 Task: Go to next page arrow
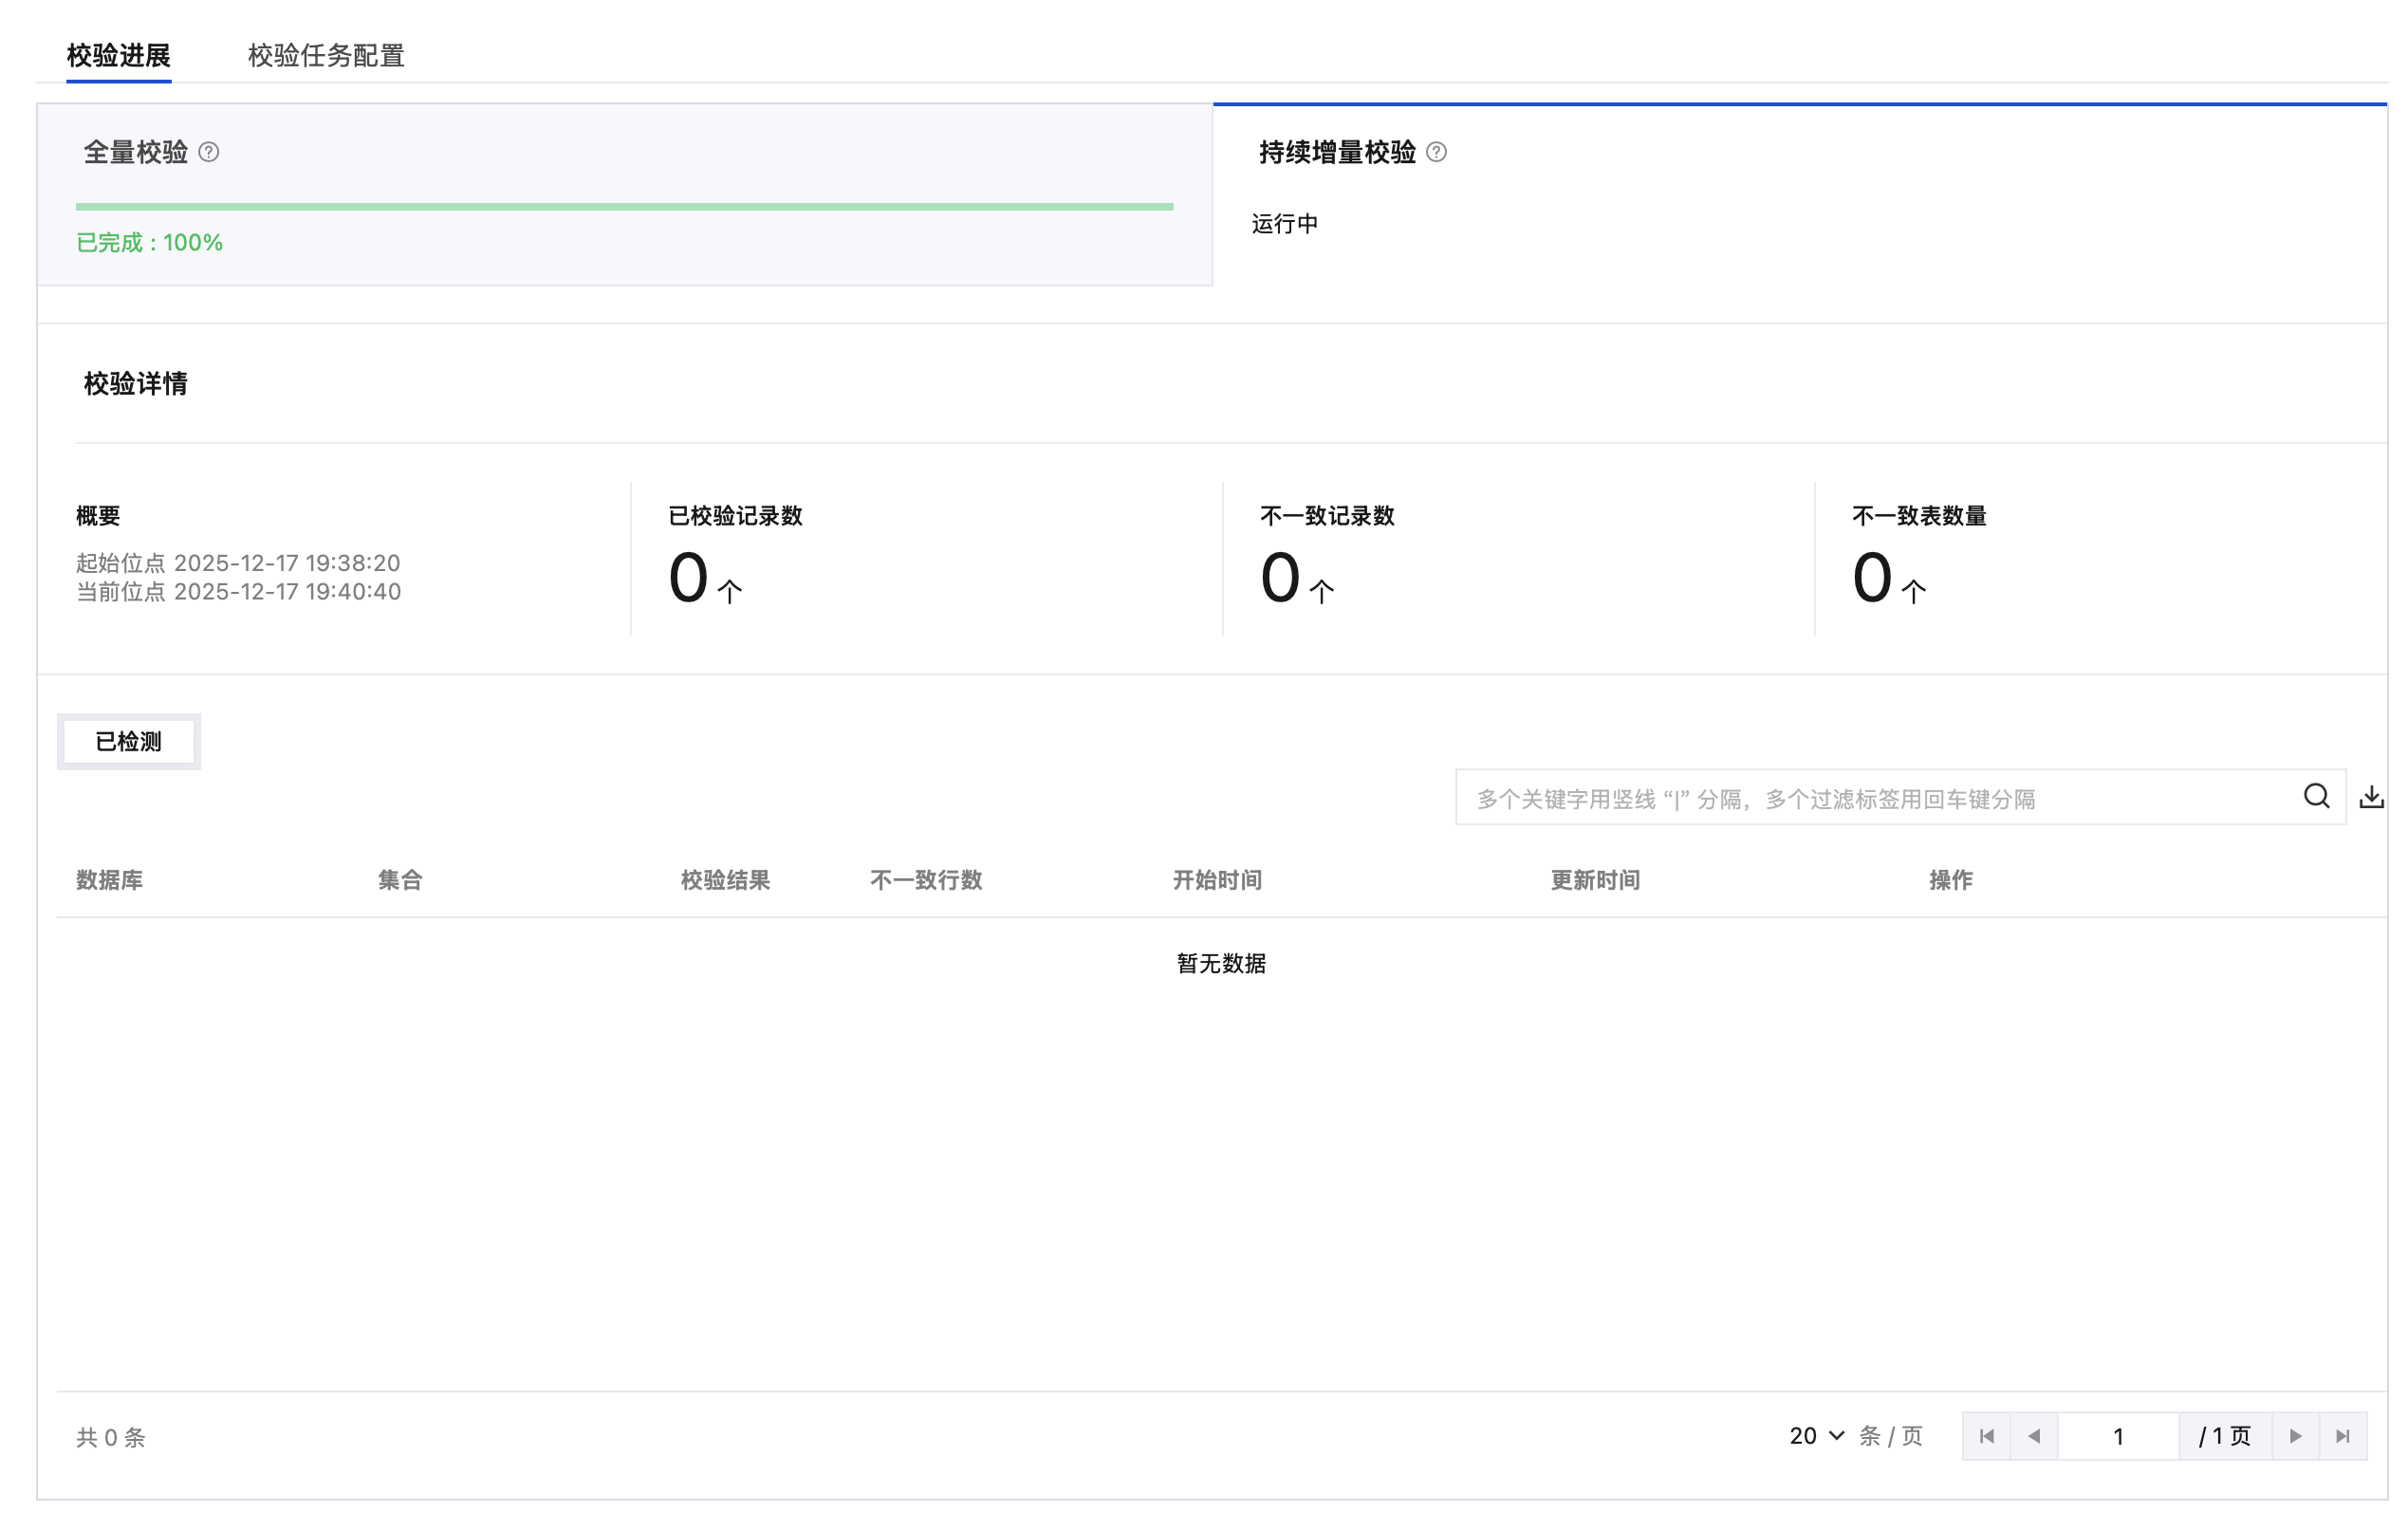2295,1436
